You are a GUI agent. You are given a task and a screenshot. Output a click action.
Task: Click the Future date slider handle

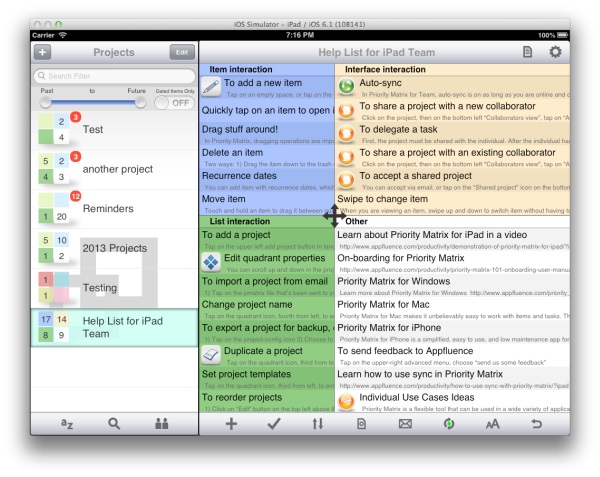pyautogui.click(x=140, y=102)
